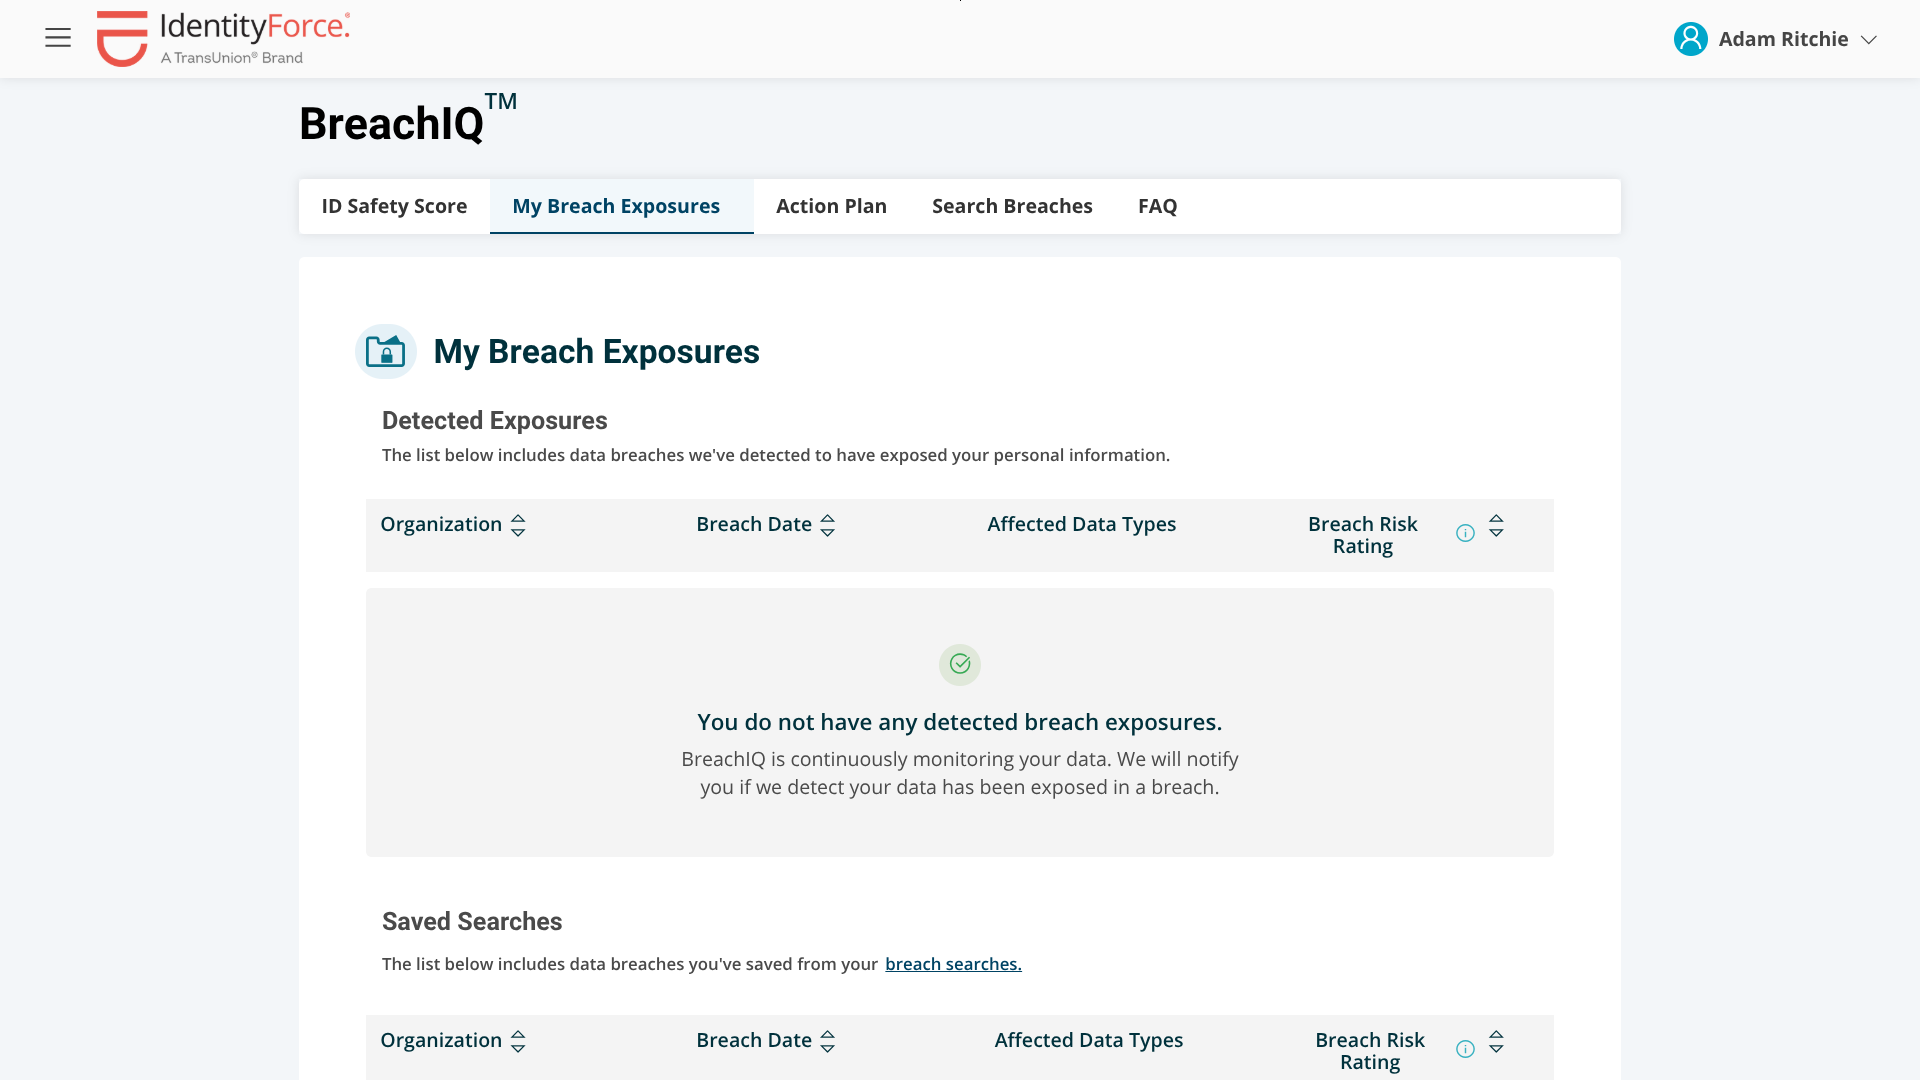1920x1080 pixels.
Task: Follow the breach searches link
Action: click(x=953, y=964)
